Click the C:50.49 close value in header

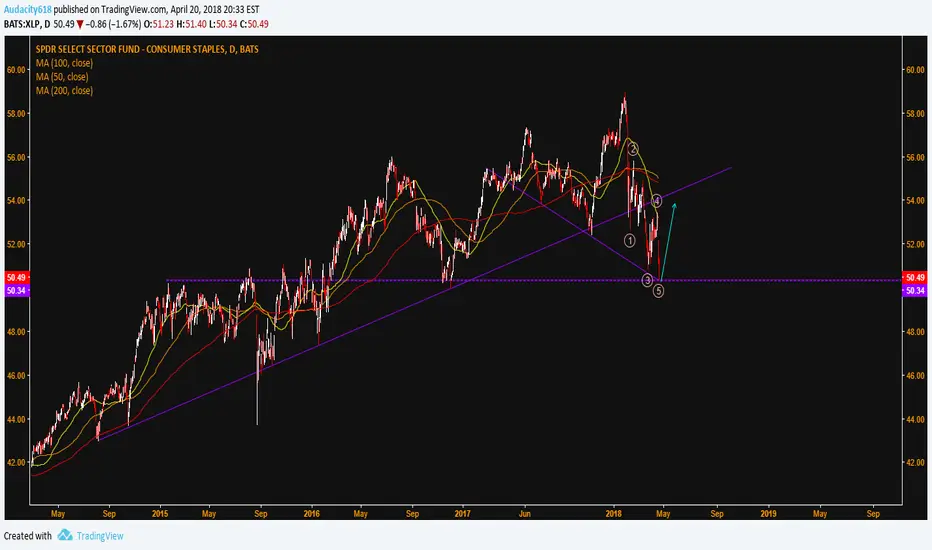pyautogui.click(x=254, y=24)
